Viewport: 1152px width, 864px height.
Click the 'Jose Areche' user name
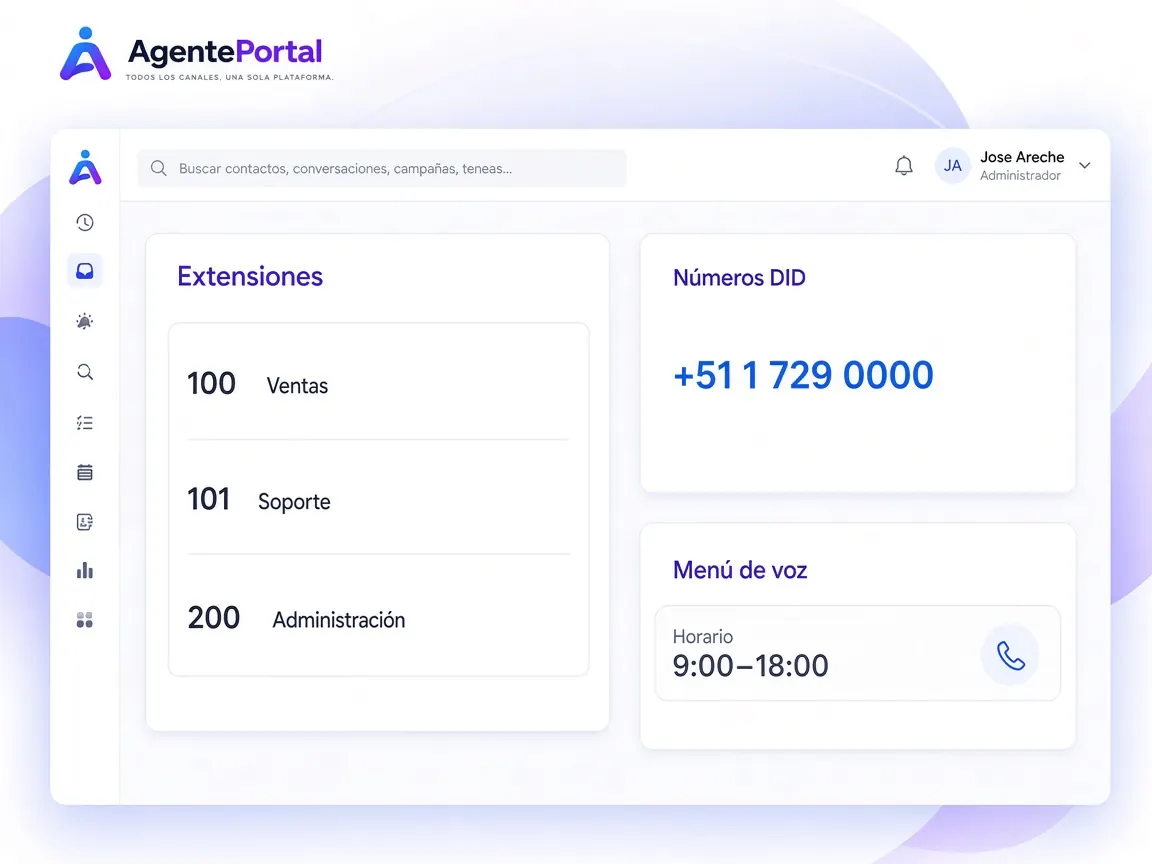1022,157
